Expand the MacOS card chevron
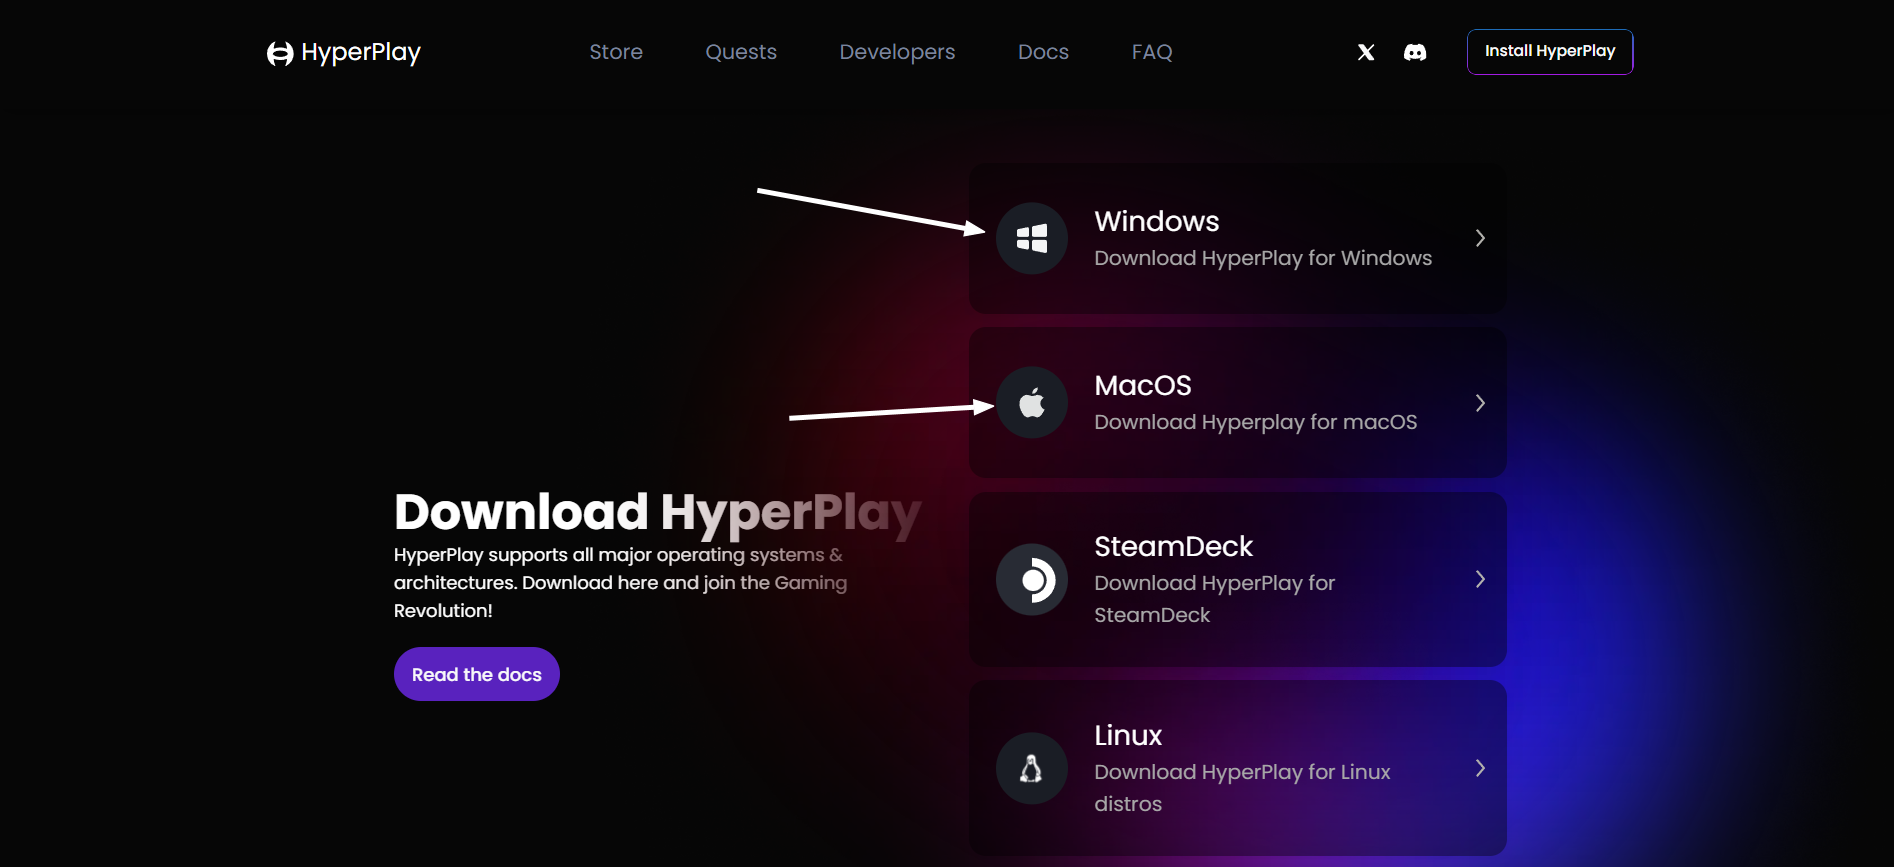Viewport: 1894px width, 867px height. (1480, 403)
